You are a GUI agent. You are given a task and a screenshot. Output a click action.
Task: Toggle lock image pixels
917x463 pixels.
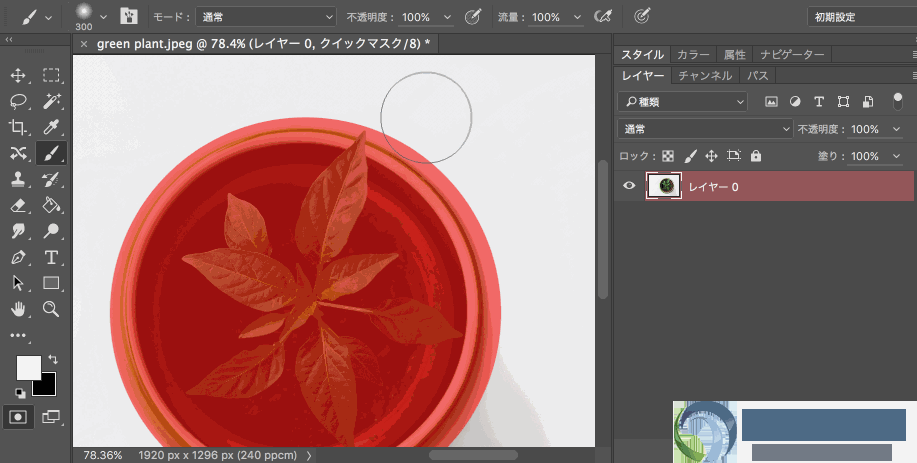(x=690, y=156)
